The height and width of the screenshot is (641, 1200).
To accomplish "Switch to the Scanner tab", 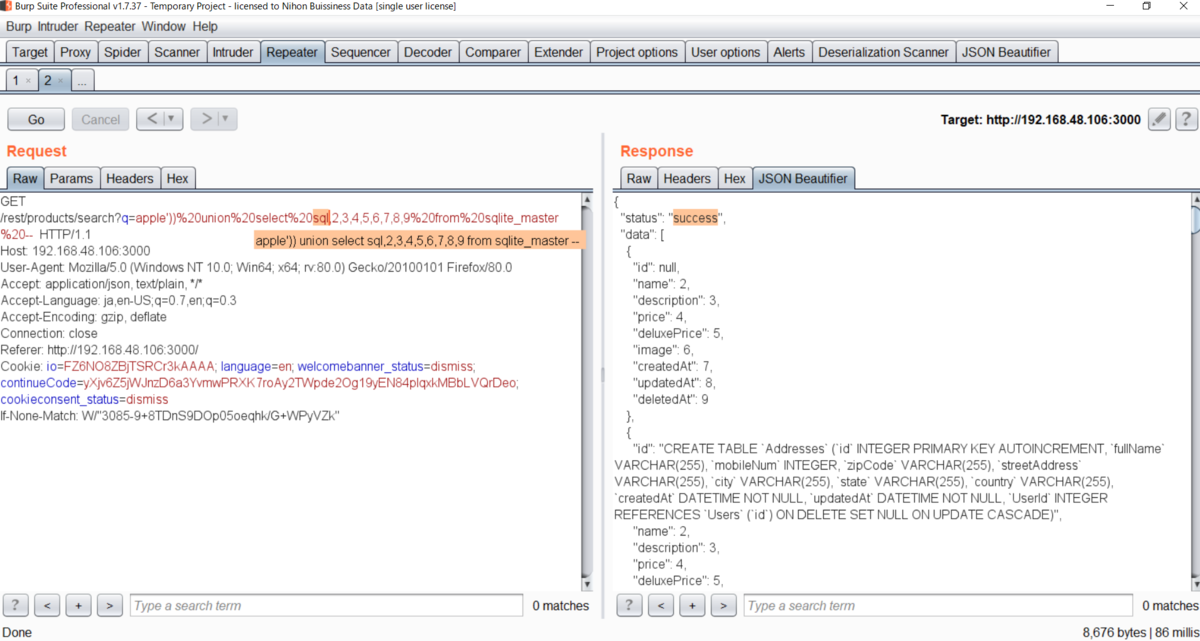I will [x=177, y=52].
